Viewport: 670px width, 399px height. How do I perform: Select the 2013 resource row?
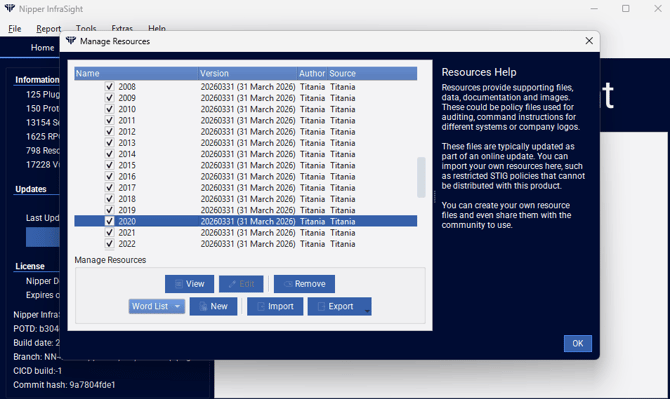pos(246,143)
